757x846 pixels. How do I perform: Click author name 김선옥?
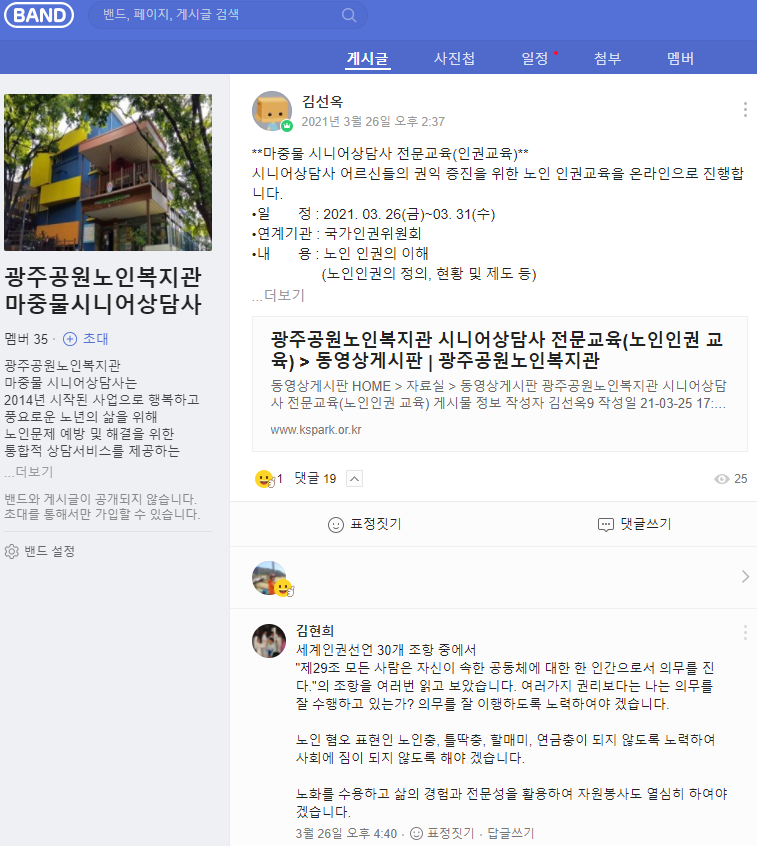pyautogui.click(x=322, y=101)
